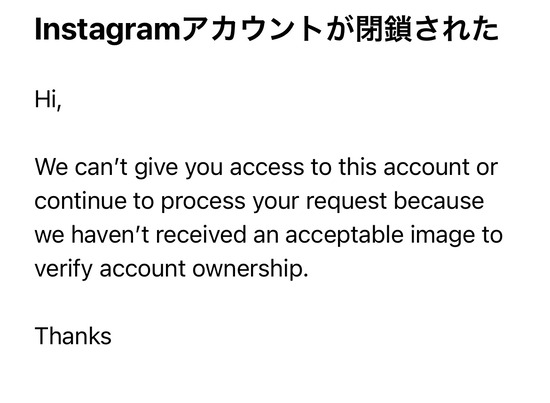Image resolution: width=550 pixels, height=403 pixels.
Task: Click the word "because" in the message
Action: tap(439, 201)
